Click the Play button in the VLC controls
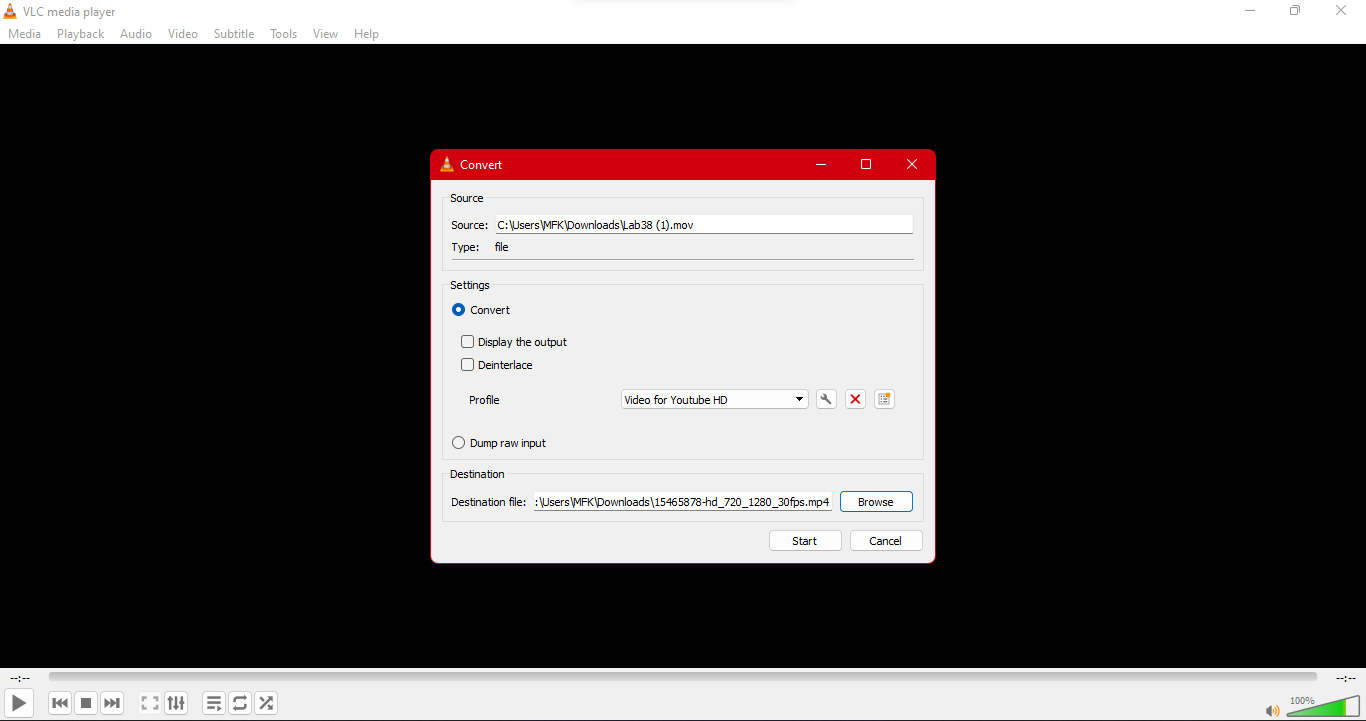 pos(19,703)
